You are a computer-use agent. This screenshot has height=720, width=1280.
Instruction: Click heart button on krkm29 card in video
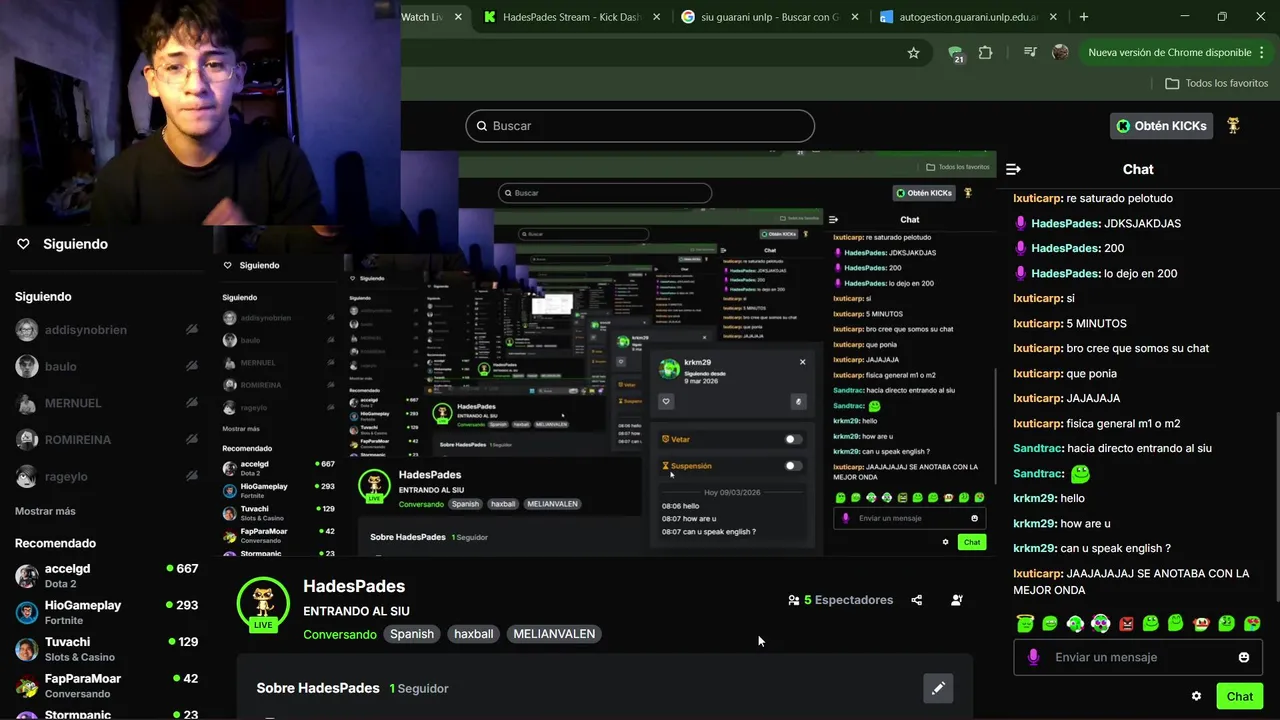pyautogui.click(x=666, y=402)
